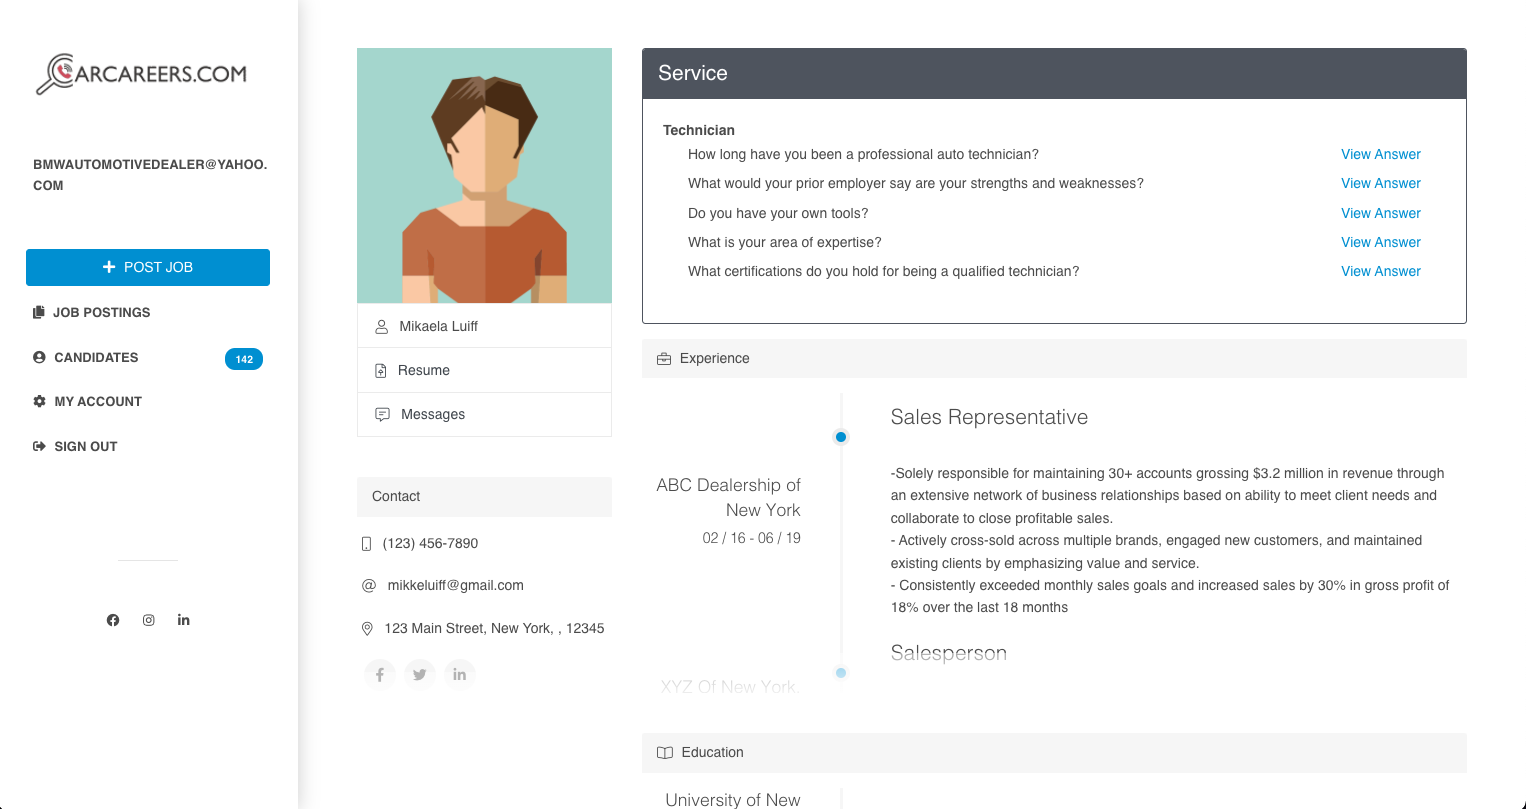1526x809 pixels.
Task: Click question "Do you have your own tools?"
Action: point(778,213)
